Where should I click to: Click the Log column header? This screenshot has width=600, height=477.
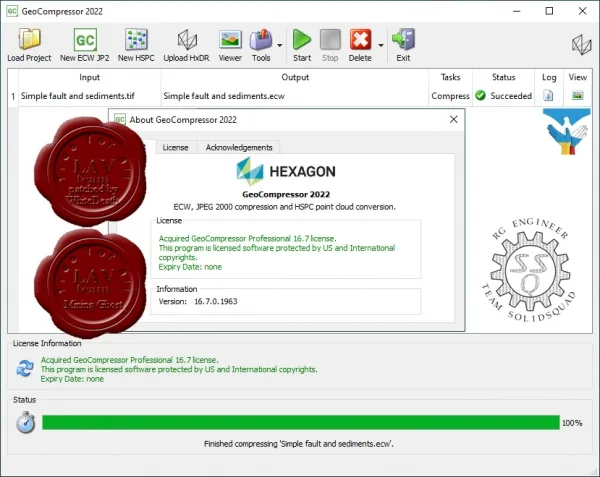coord(549,77)
